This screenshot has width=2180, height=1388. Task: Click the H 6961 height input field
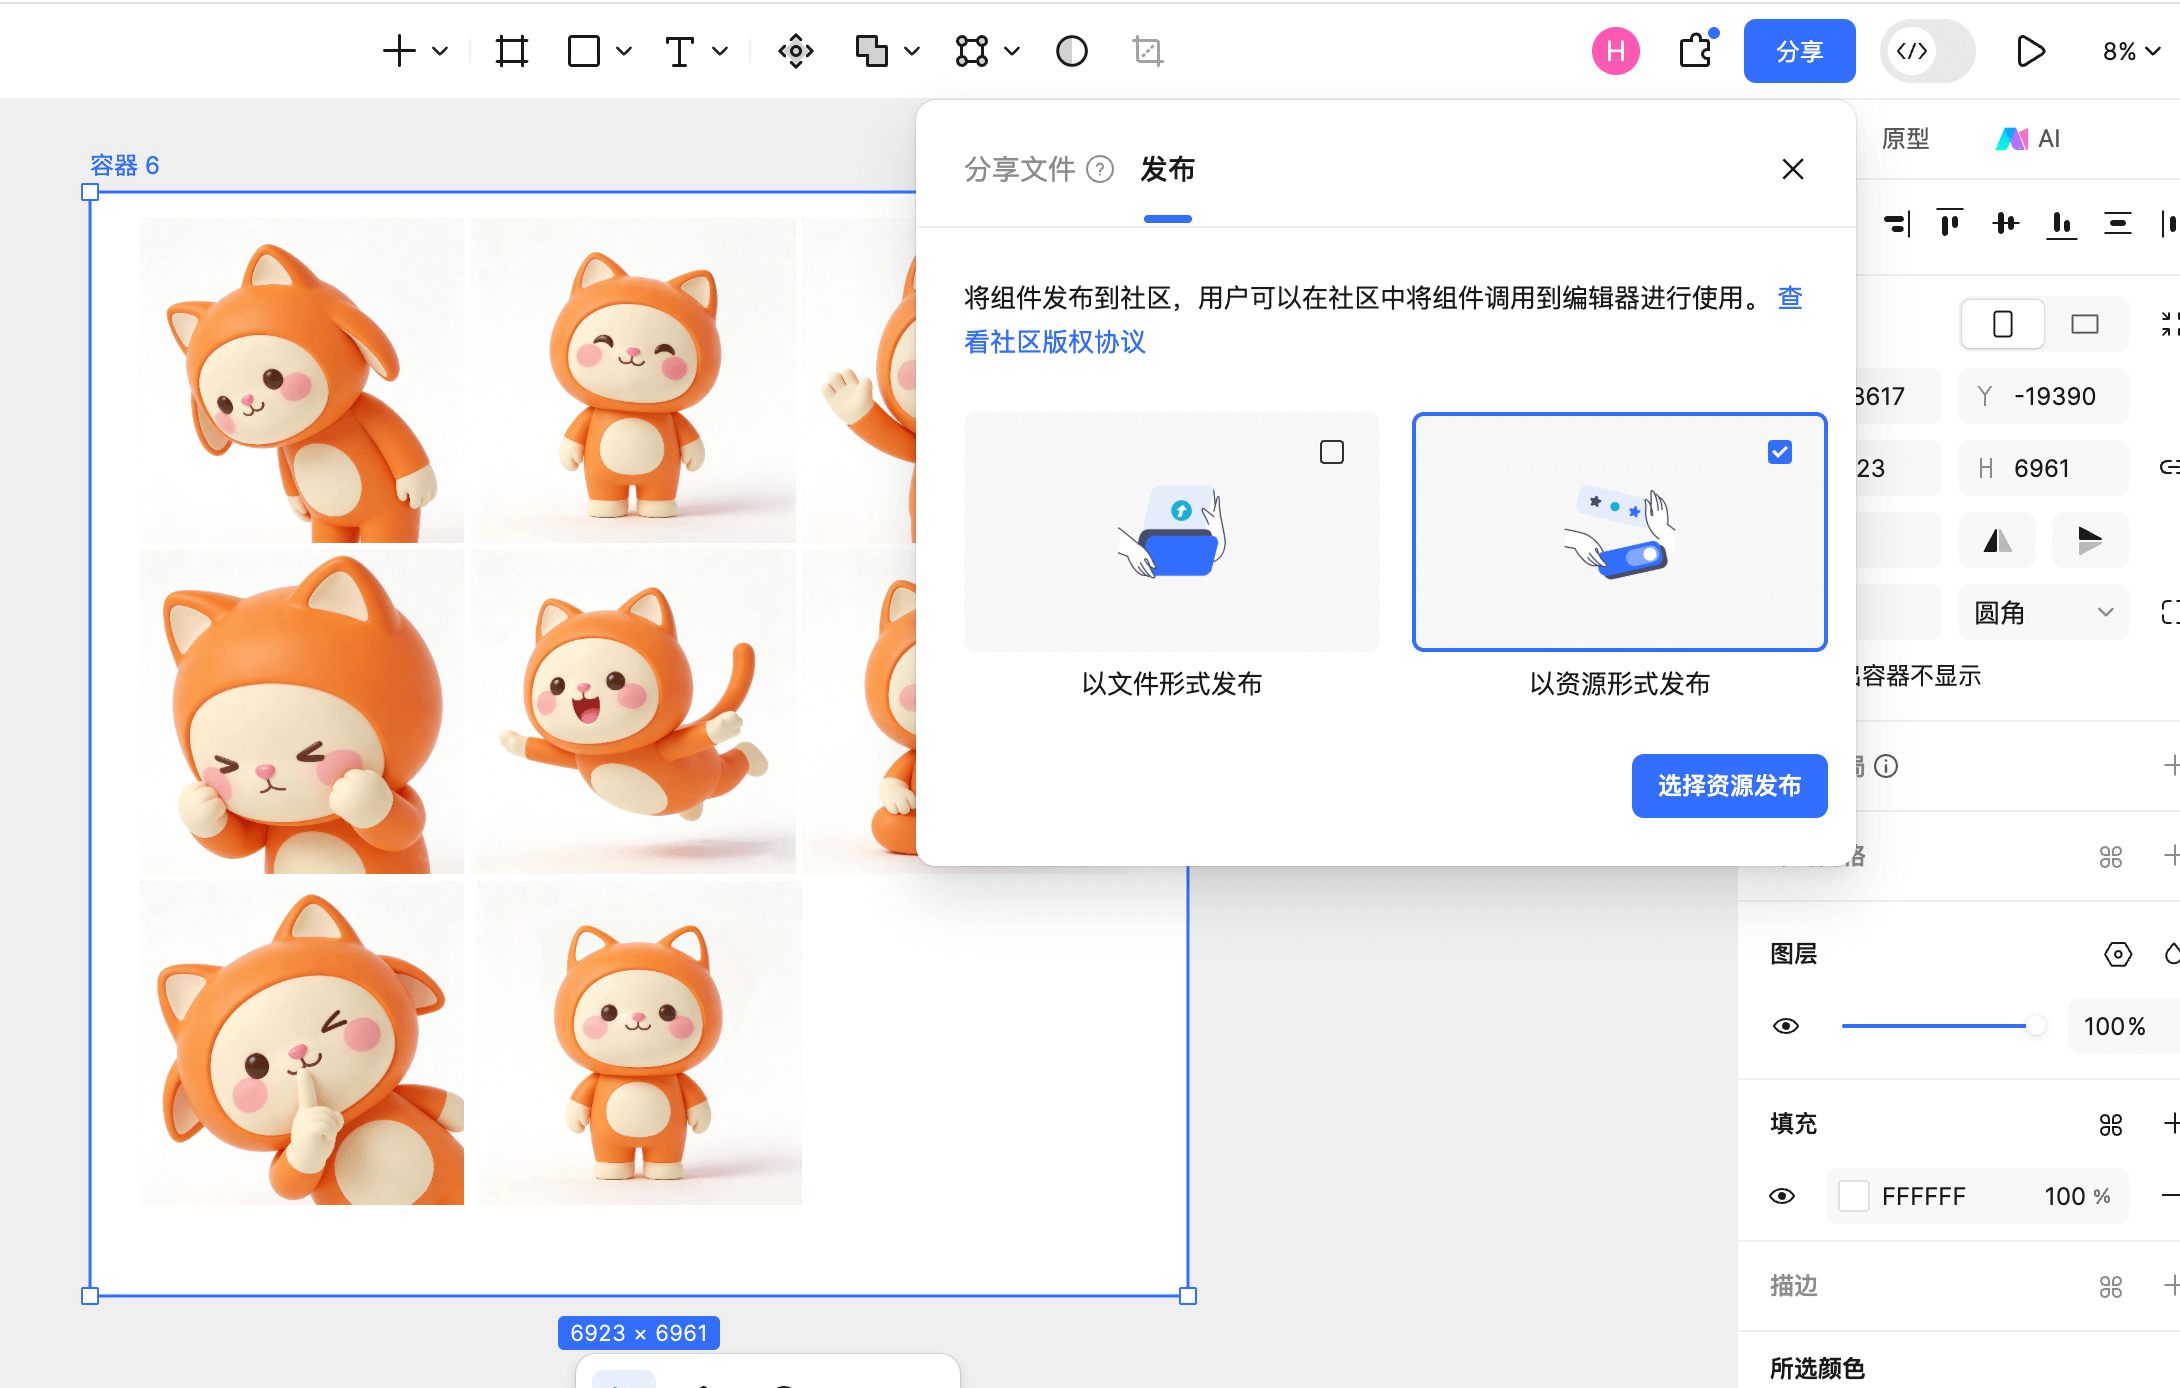pyautogui.click(x=2043, y=467)
